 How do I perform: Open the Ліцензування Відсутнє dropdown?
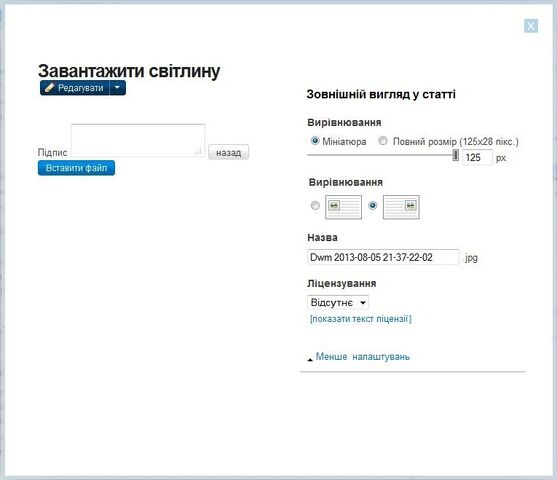(338, 302)
